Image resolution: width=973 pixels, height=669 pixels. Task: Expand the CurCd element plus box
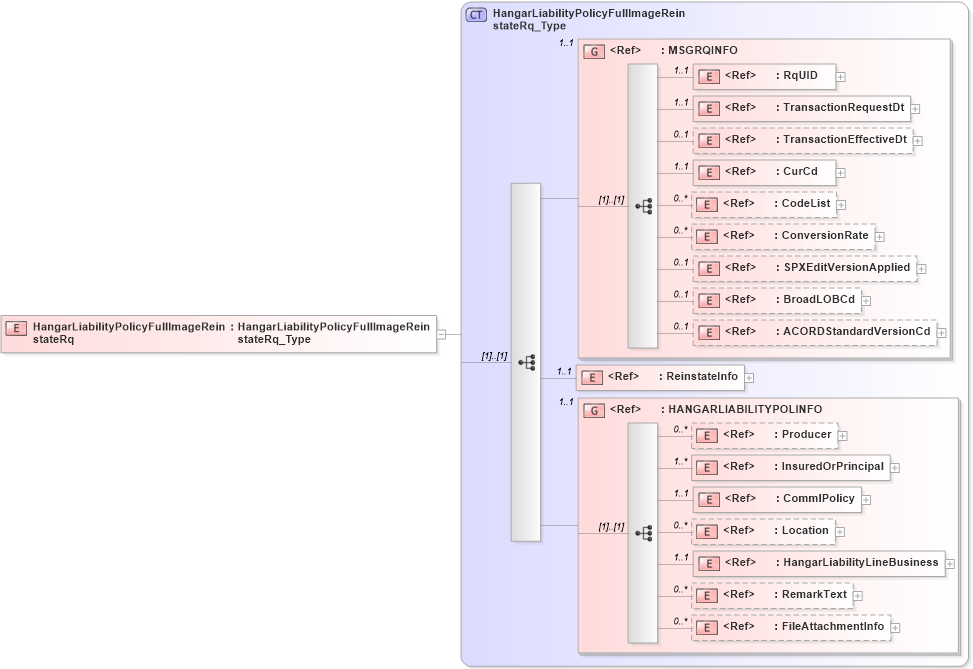(841, 172)
